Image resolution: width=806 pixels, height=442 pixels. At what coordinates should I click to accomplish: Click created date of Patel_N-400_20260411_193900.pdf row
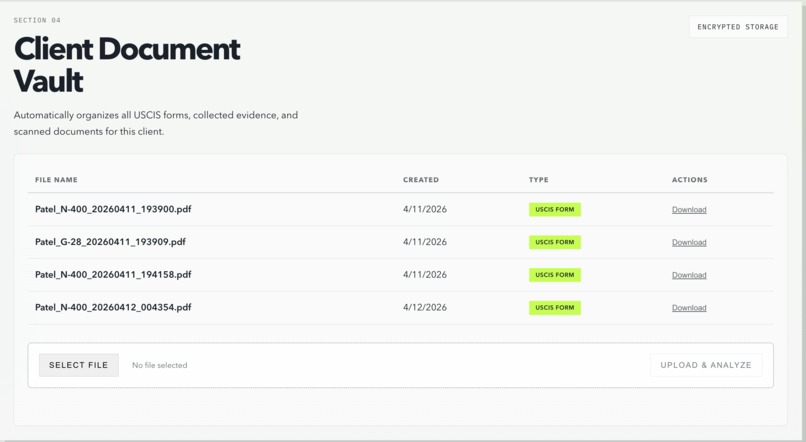click(x=425, y=209)
